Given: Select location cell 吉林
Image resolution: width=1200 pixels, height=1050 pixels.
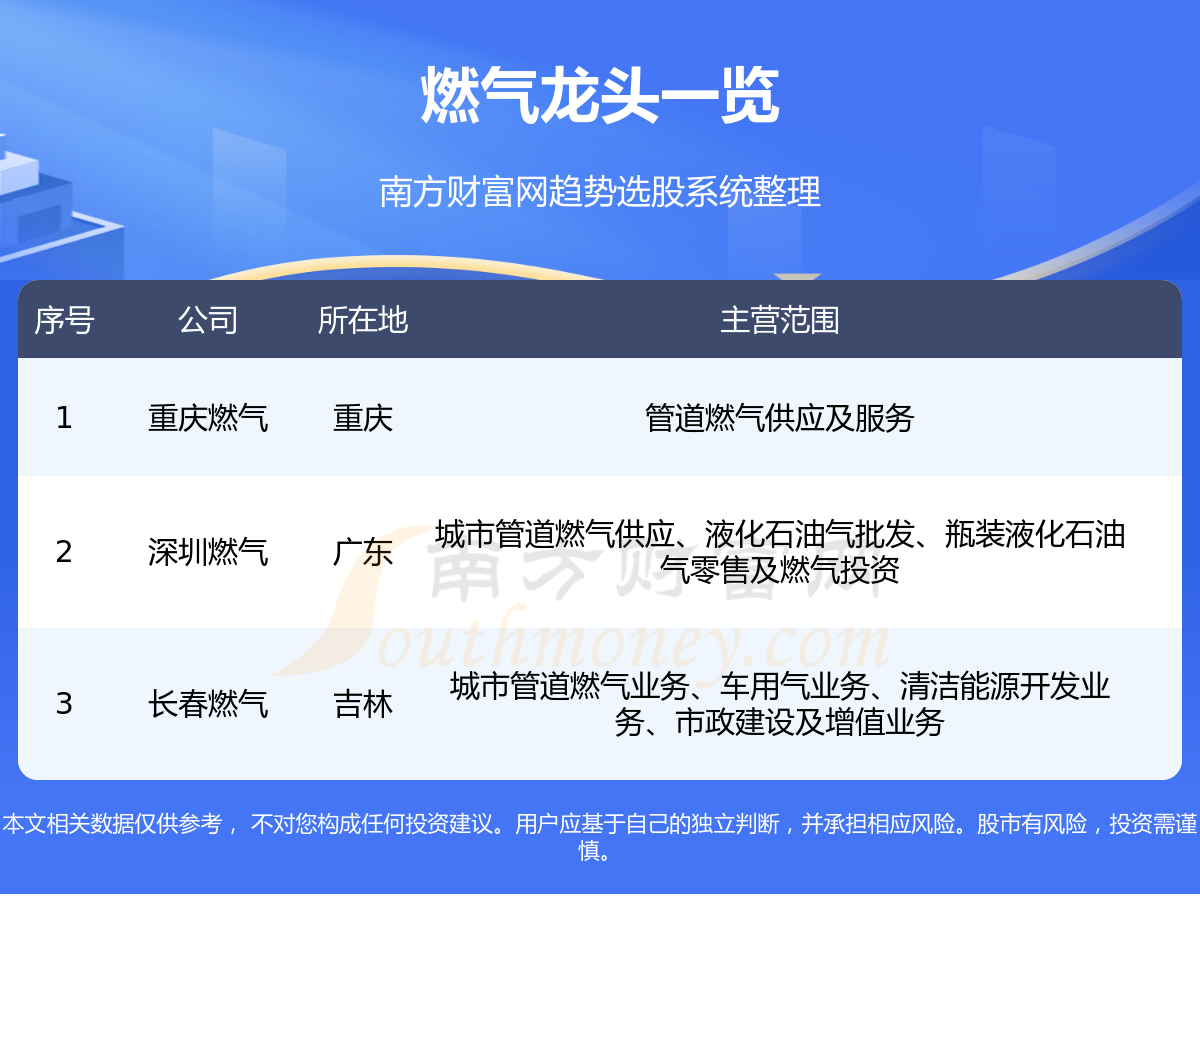Looking at the screenshot, I should [363, 703].
